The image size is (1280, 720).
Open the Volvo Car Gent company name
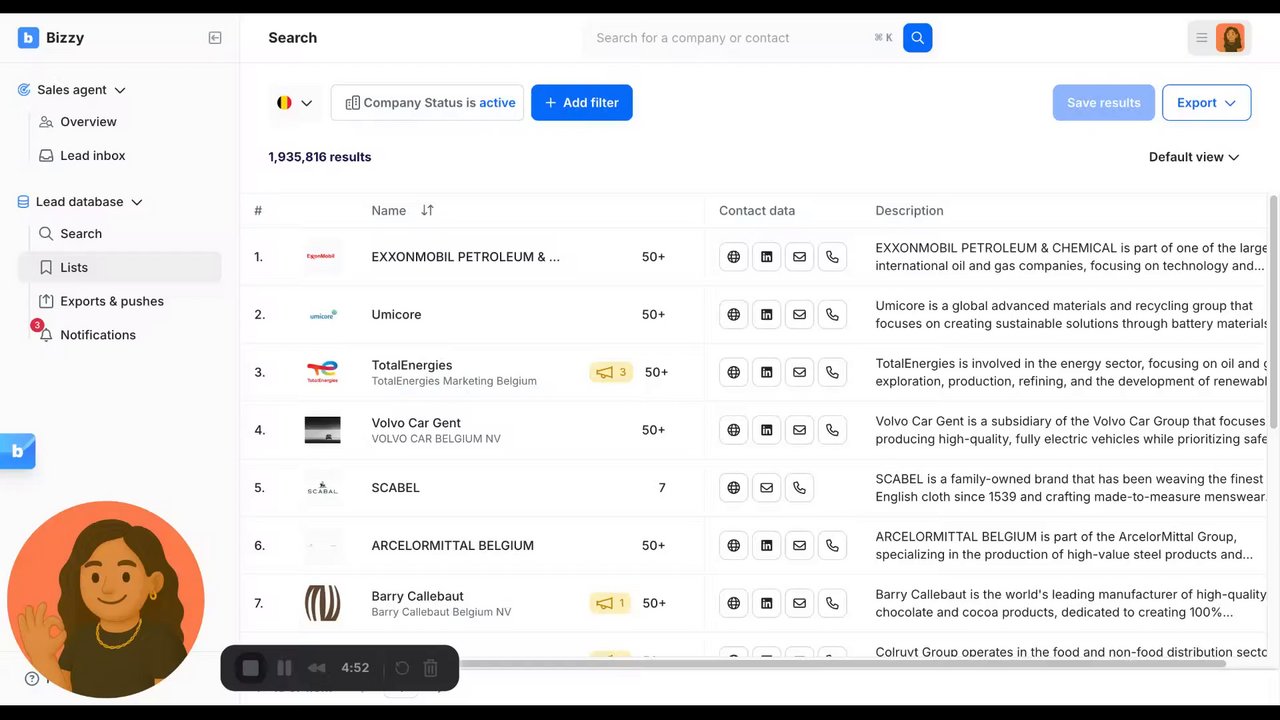tap(416, 423)
